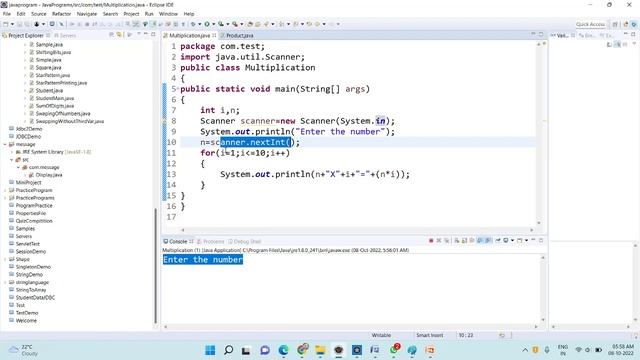The width and height of the screenshot is (640, 360).
Task: Click the green Run button in toolbar
Action: 207,24
